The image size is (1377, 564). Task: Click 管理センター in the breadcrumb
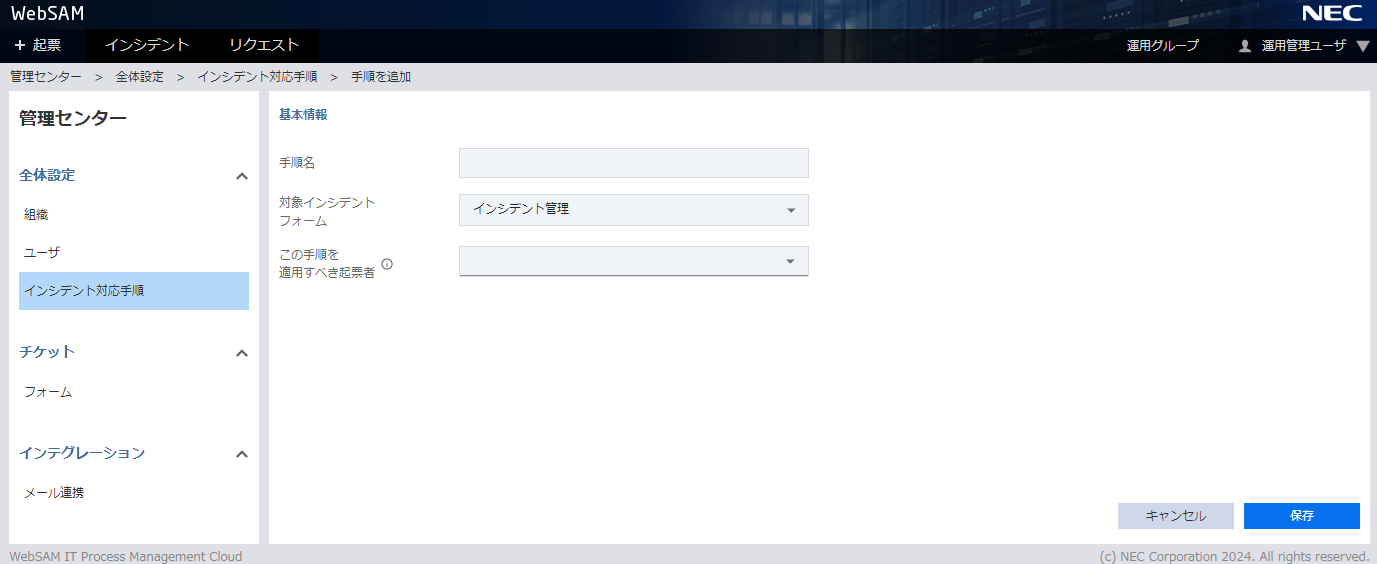tap(46, 77)
